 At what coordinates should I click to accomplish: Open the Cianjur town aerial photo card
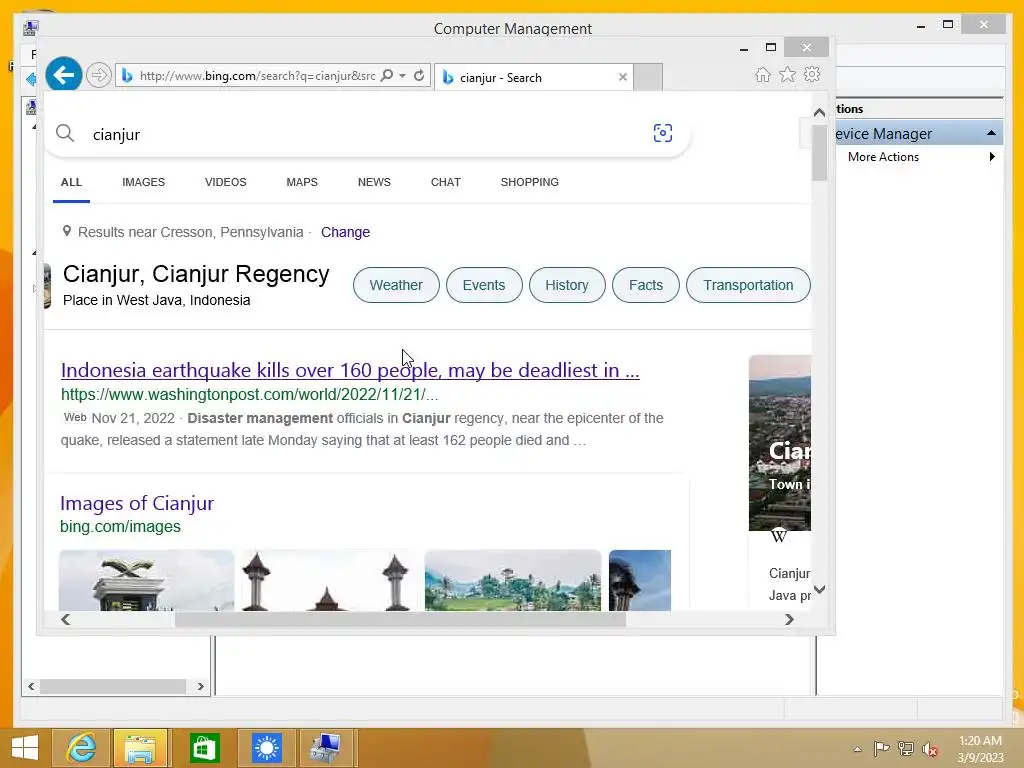(780, 443)
